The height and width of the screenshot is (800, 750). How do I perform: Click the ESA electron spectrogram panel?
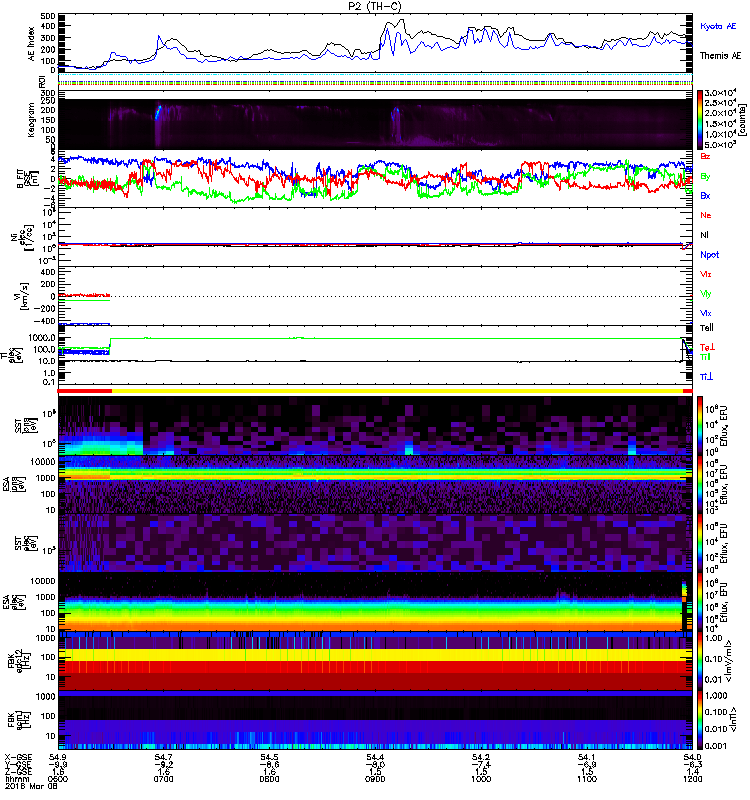coord(375,602)
